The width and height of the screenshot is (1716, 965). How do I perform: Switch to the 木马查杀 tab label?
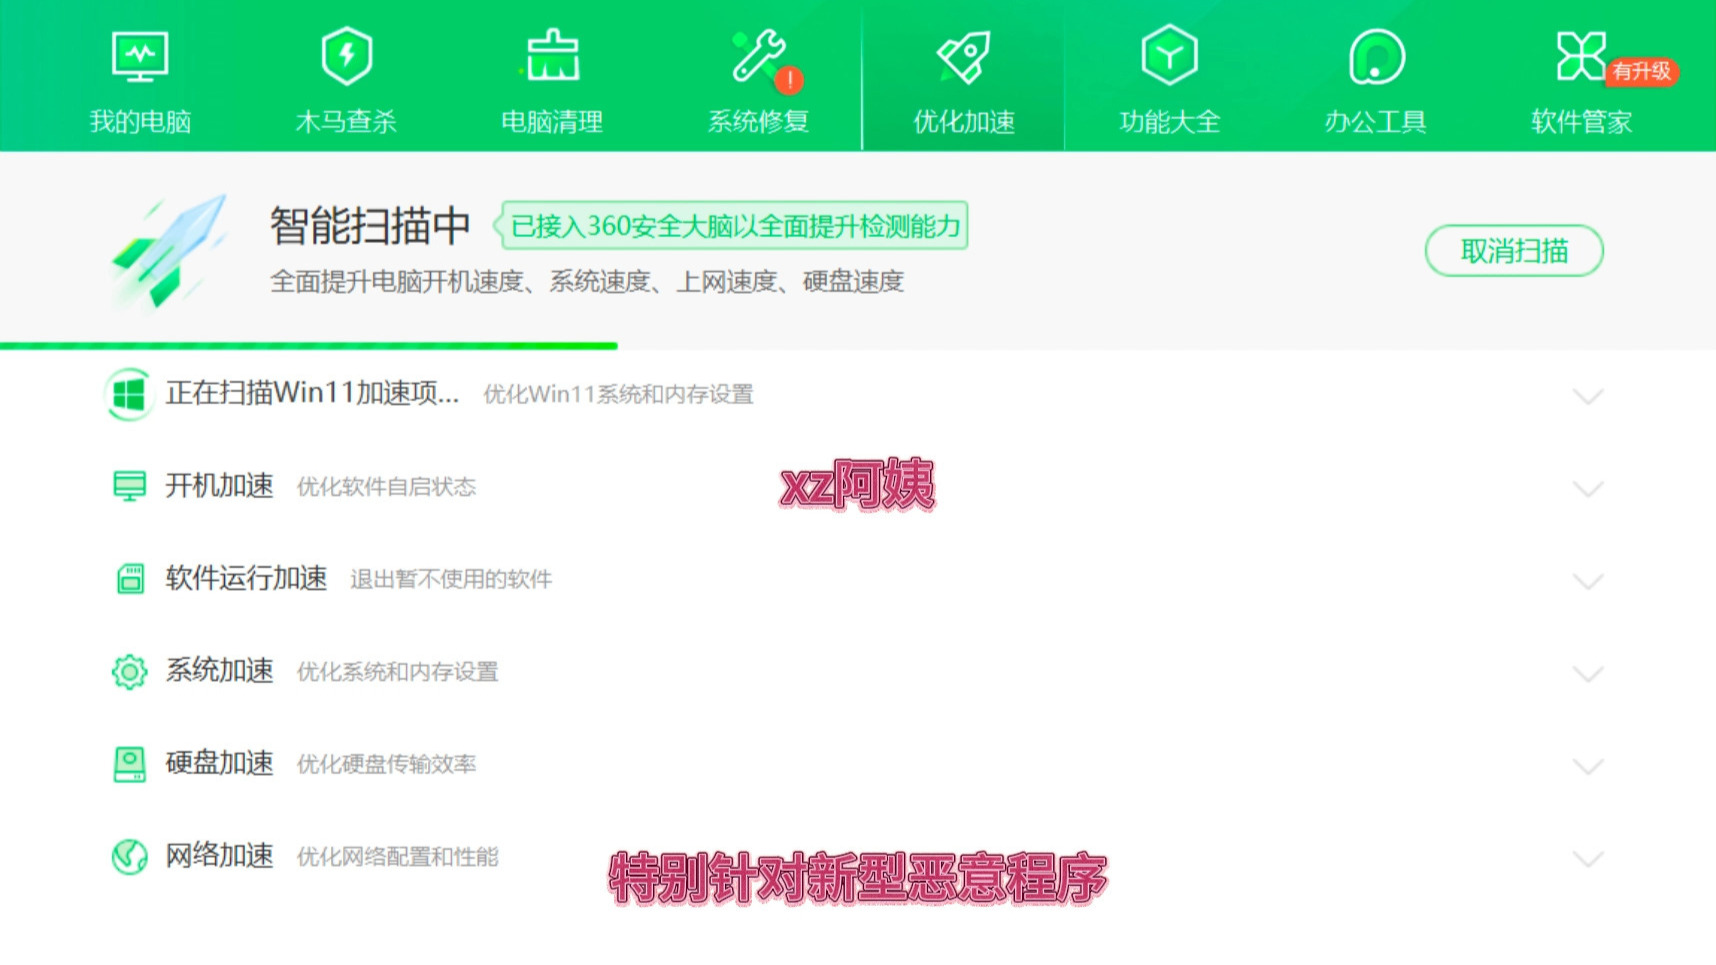click(x=346, y=122)
